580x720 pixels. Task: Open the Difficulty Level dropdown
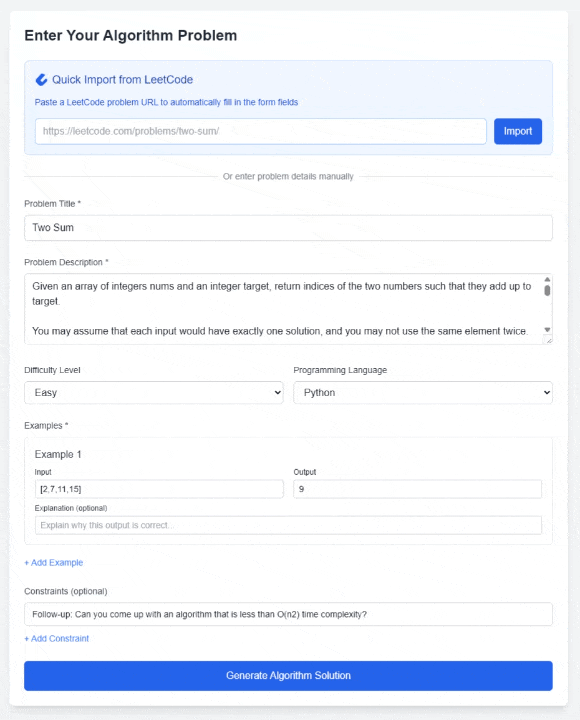[x=154, y=393]
